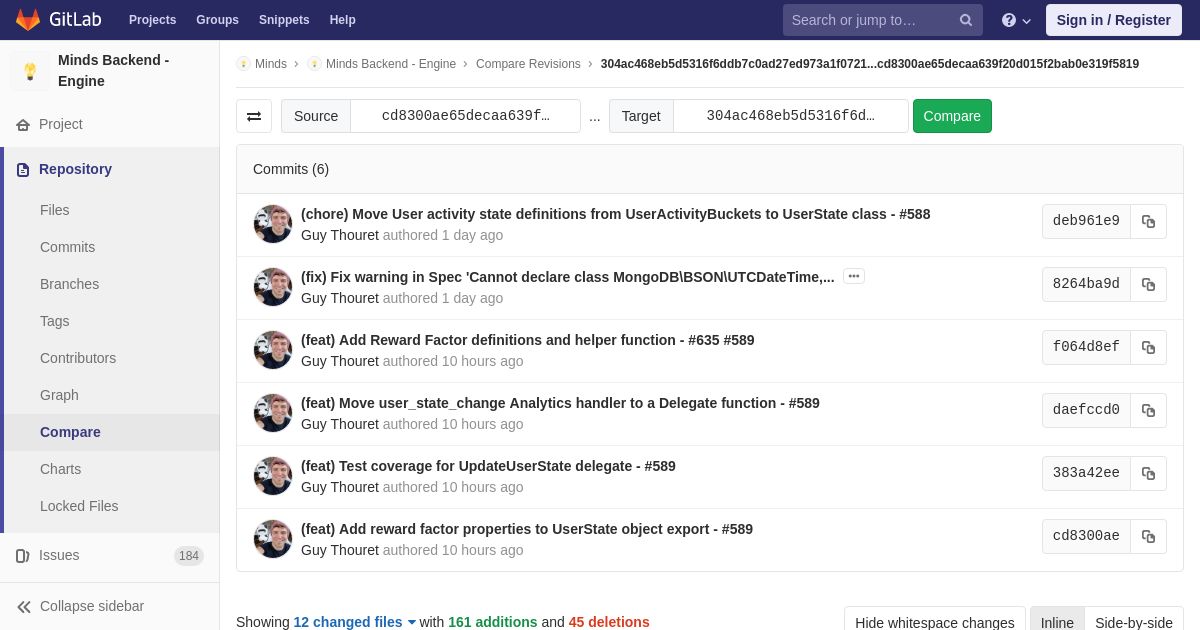Viewport: 1200px width, 630px height.
Task: Click Minds link in breadcrumb
Action: point(271,64)
